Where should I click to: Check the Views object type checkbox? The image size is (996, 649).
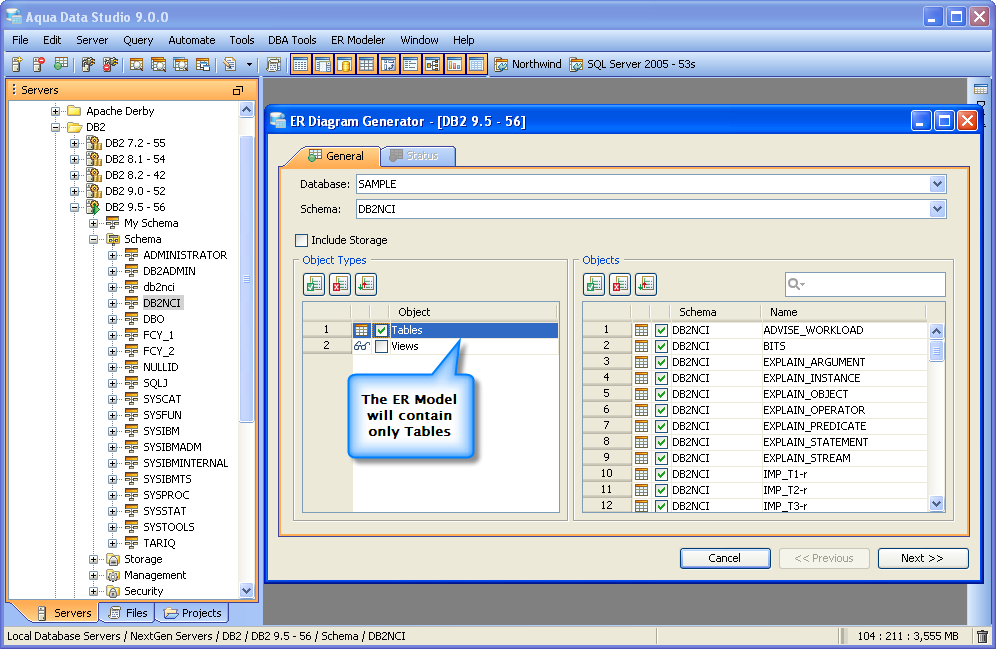[381, 346]
